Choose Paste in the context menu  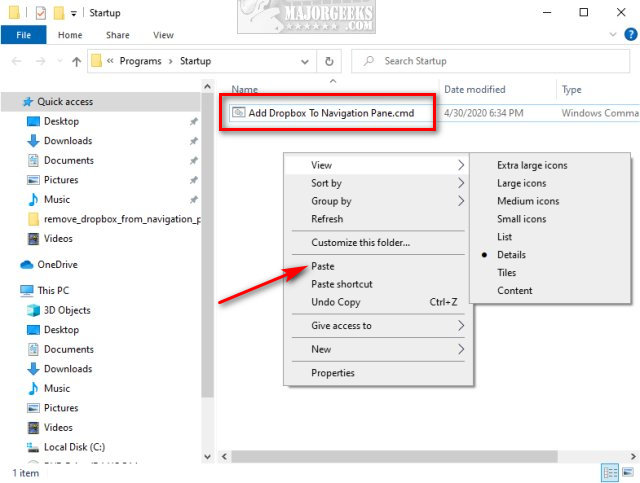378,267
